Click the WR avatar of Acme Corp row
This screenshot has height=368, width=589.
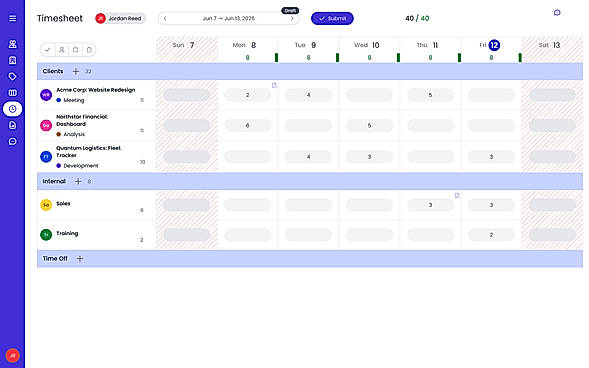tap(46, 95)
